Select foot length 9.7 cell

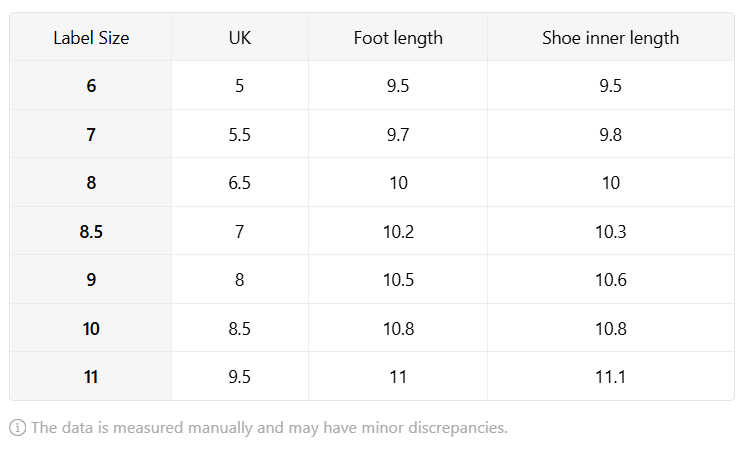coord(398,134)
